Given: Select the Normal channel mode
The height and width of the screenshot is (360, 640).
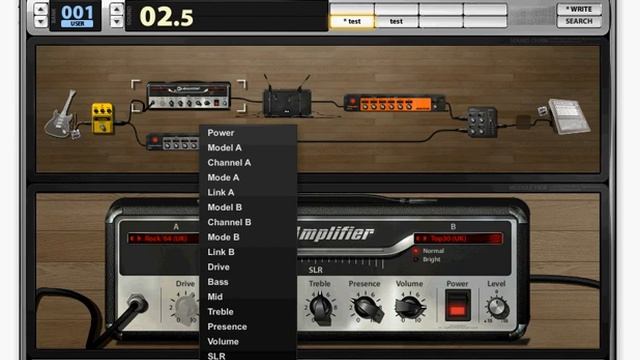Looking at the screenshot, I should pyautogui.click(x=429, y=251).
